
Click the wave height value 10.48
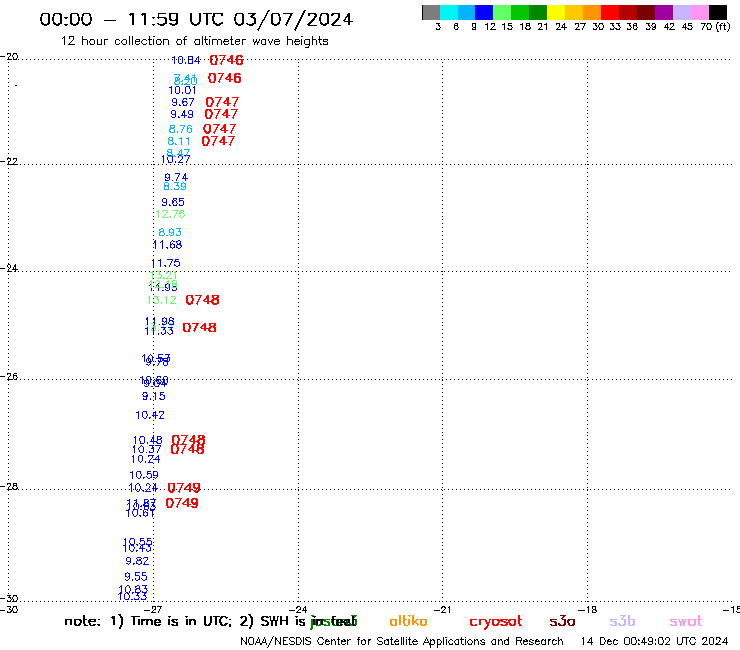[148, 440]
